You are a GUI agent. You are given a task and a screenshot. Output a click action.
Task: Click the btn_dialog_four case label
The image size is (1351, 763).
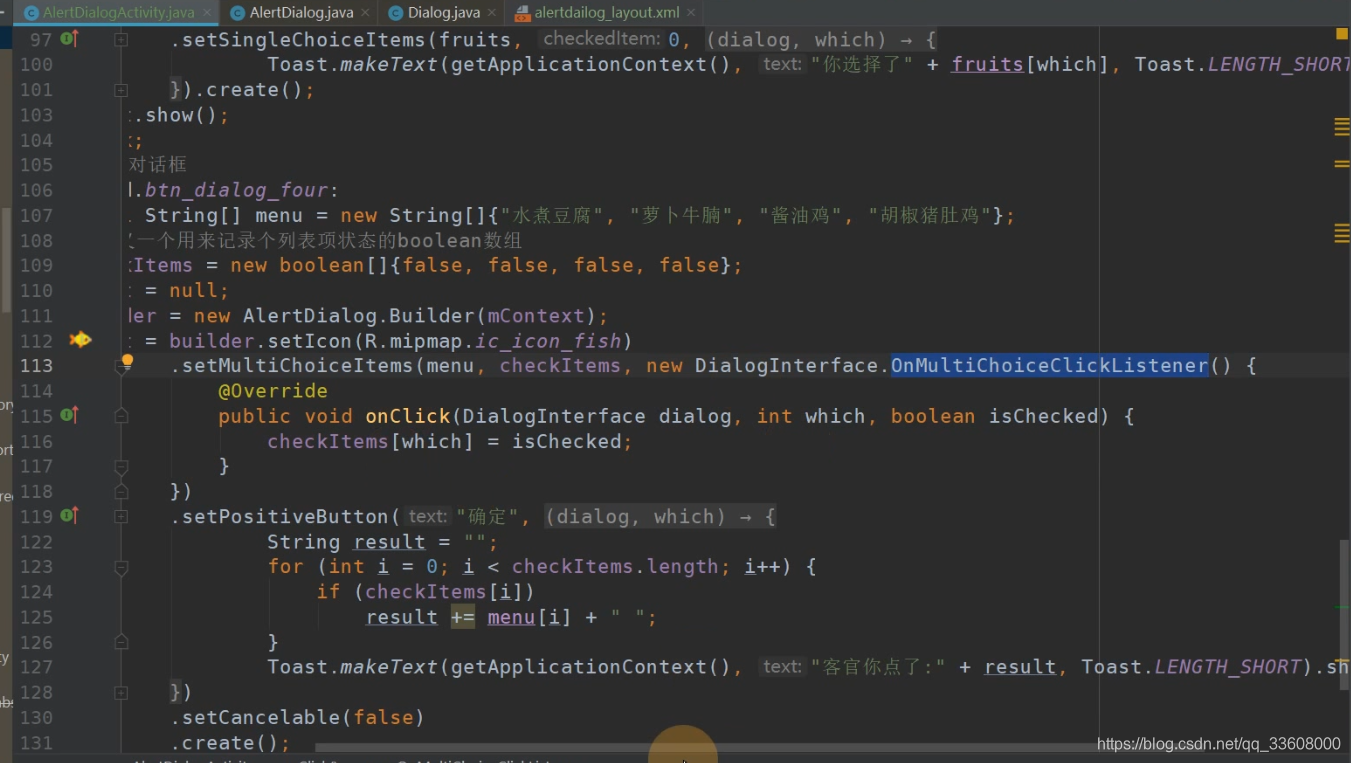(236, 190)
